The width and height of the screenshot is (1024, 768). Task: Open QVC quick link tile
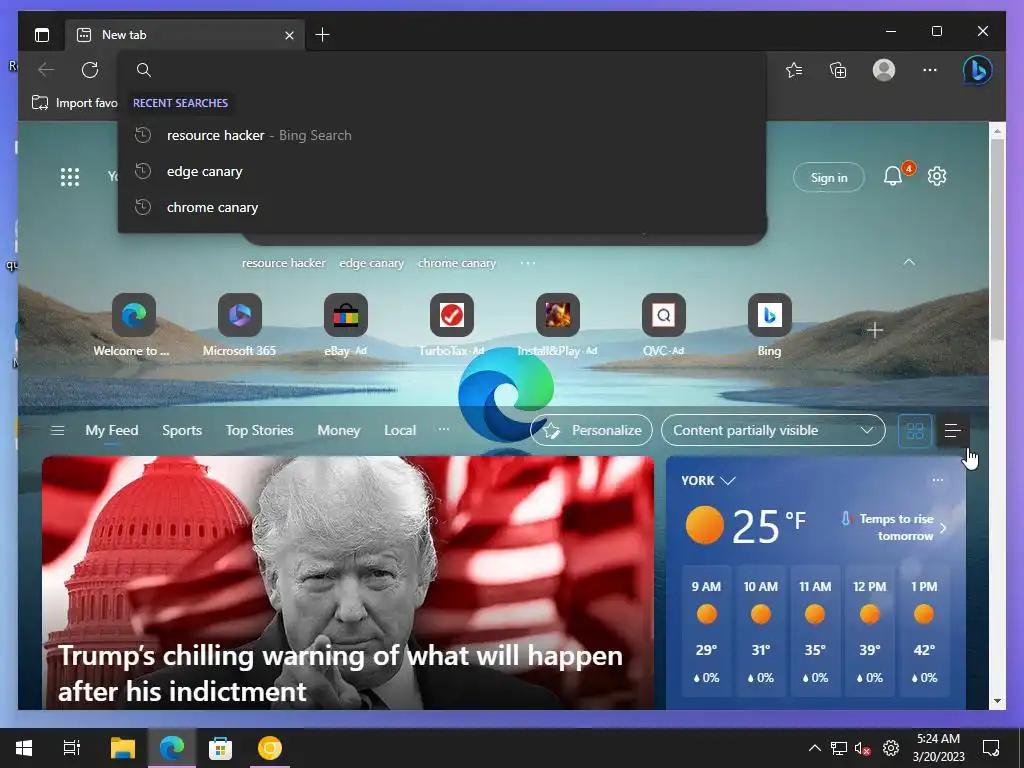[664, 325]
